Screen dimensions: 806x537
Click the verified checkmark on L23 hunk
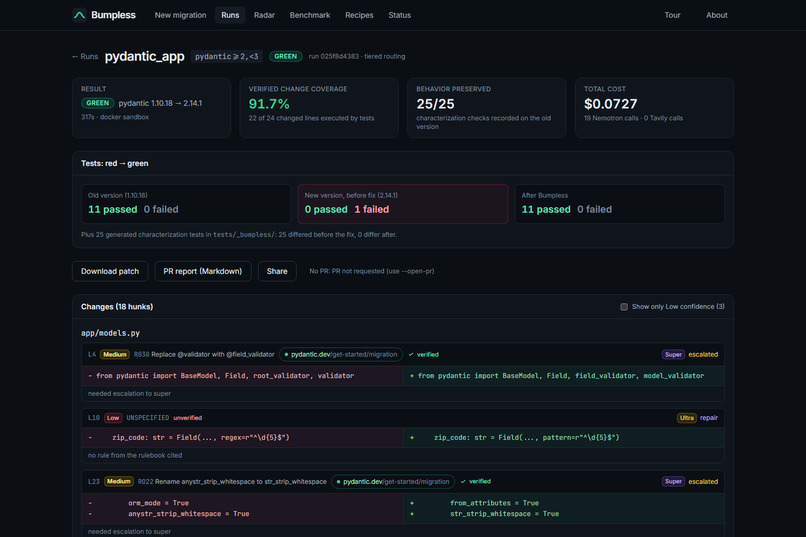[x=475, y=482]
